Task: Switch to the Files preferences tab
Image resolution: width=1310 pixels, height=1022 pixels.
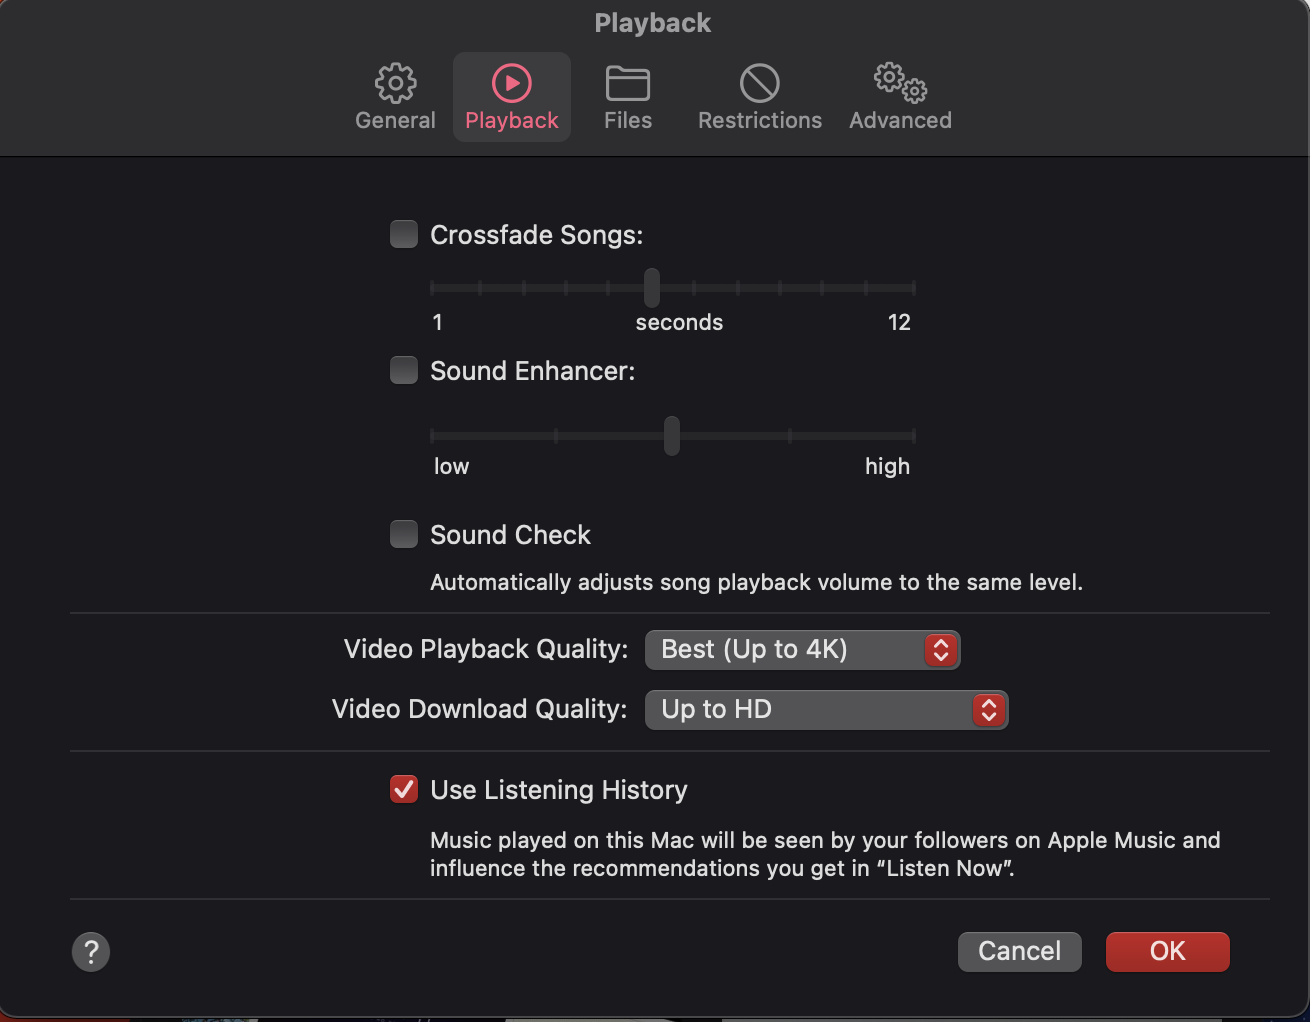Action: pos(628,97)
